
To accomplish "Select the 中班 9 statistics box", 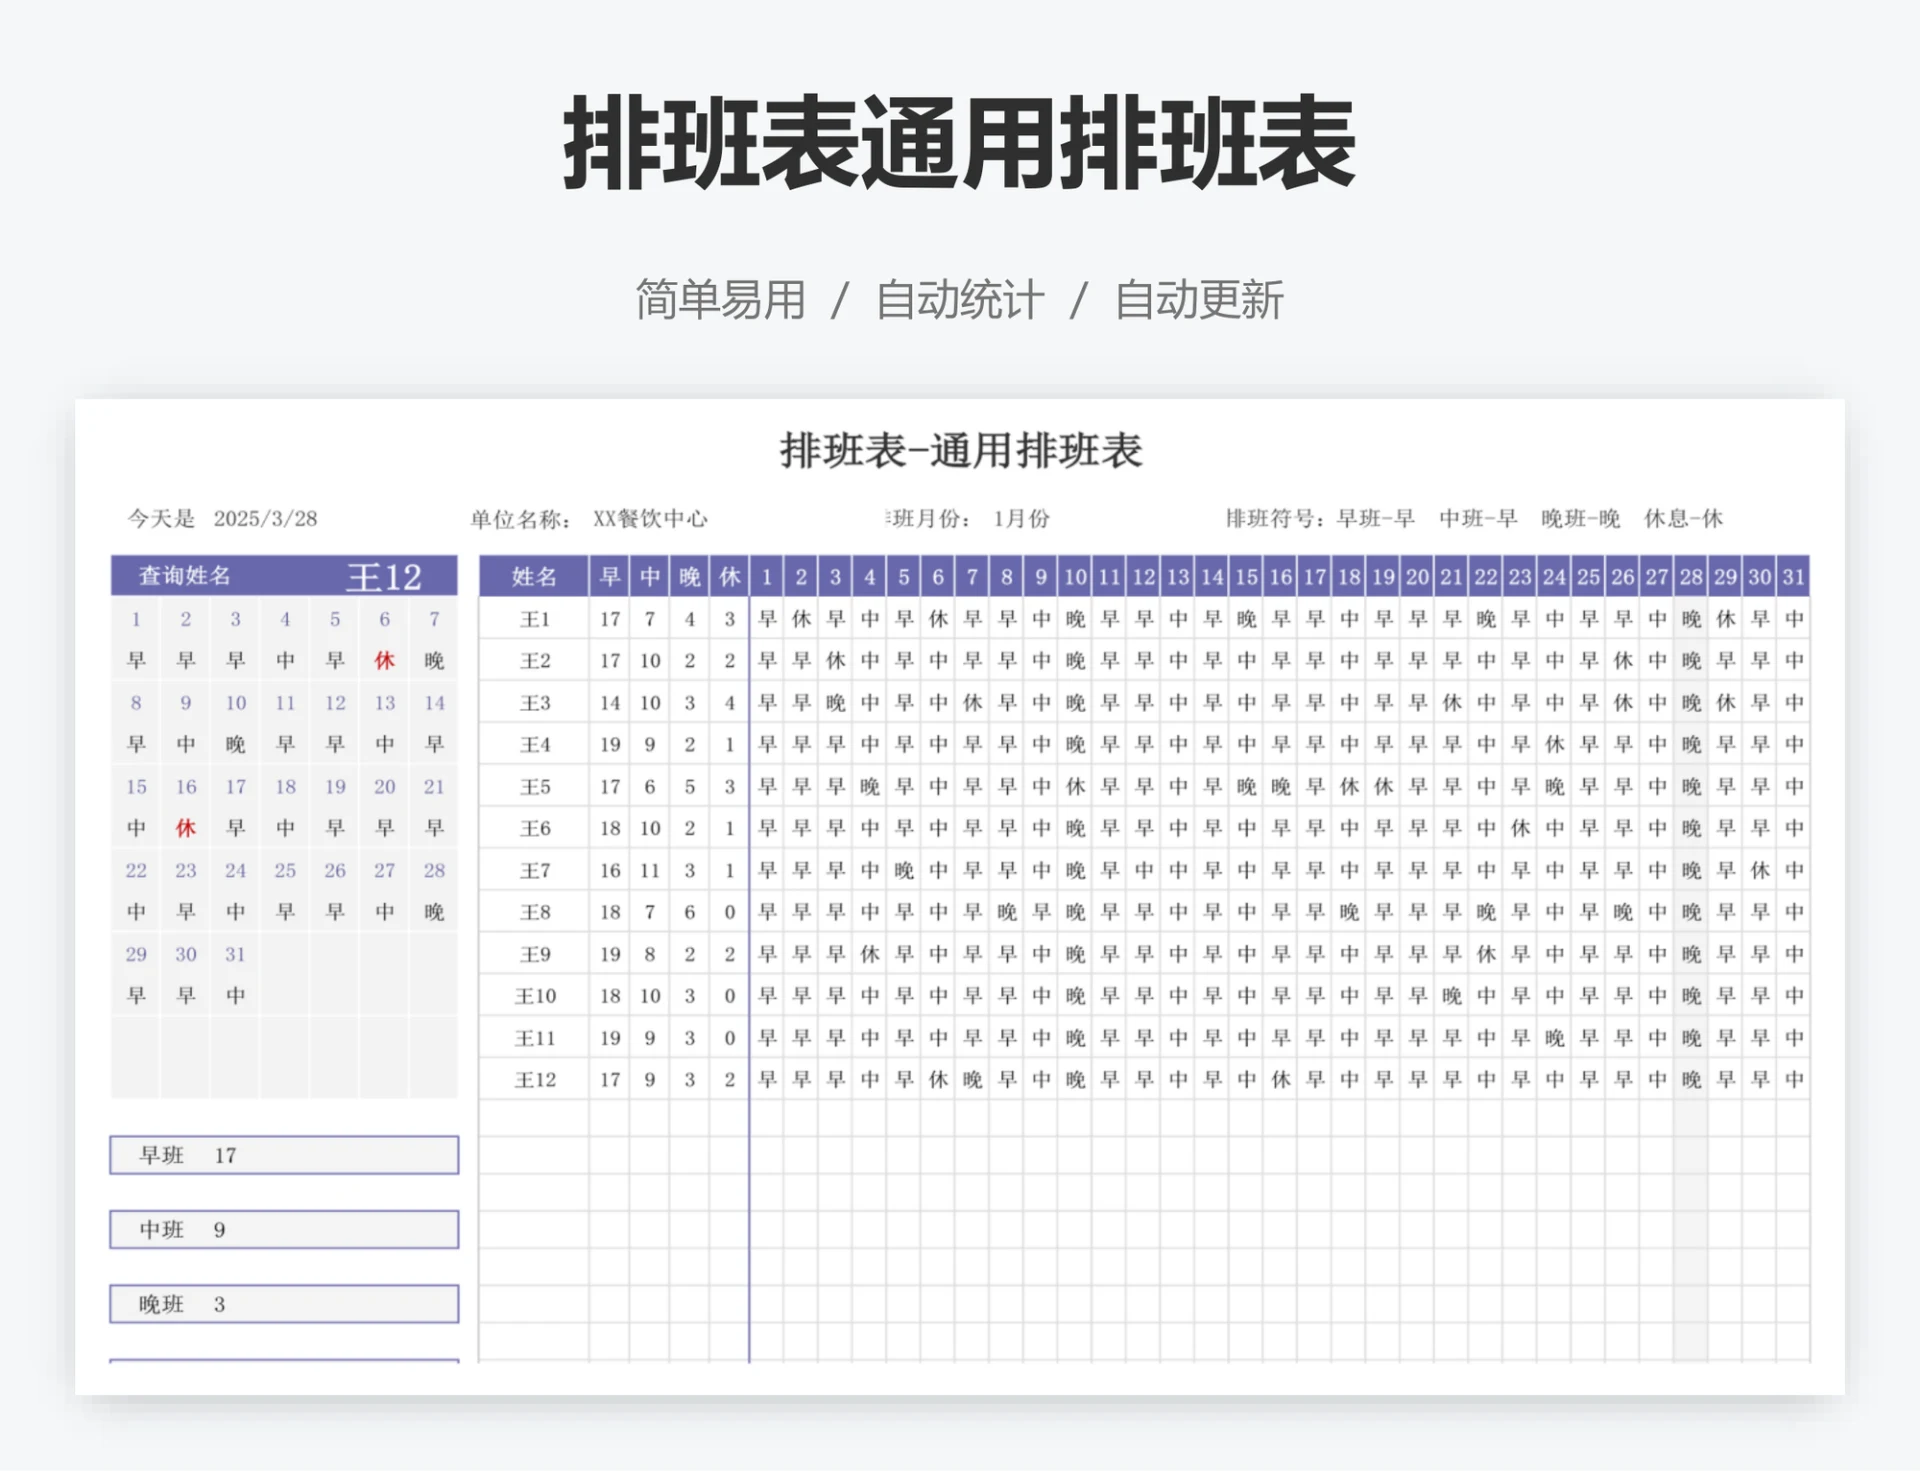I will tap(283, 1230).
